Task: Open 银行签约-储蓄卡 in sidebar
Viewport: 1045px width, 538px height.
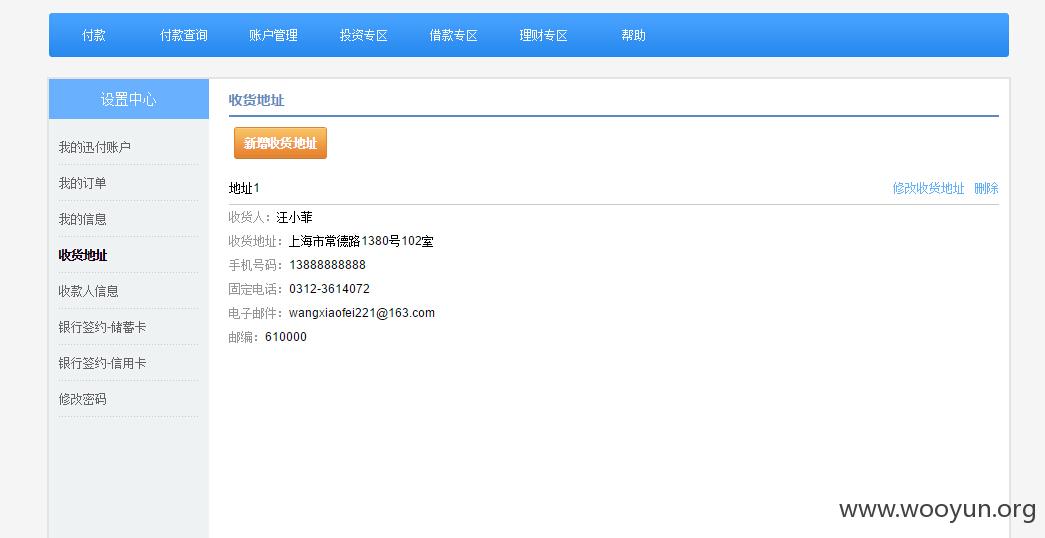Action: tap(102, 327)
